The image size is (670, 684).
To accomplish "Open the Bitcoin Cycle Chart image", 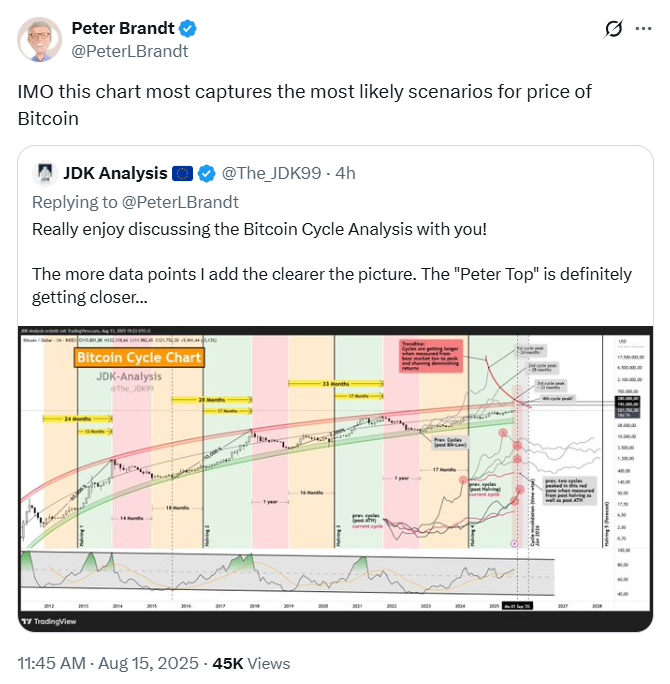I will [x=335, y=479].
